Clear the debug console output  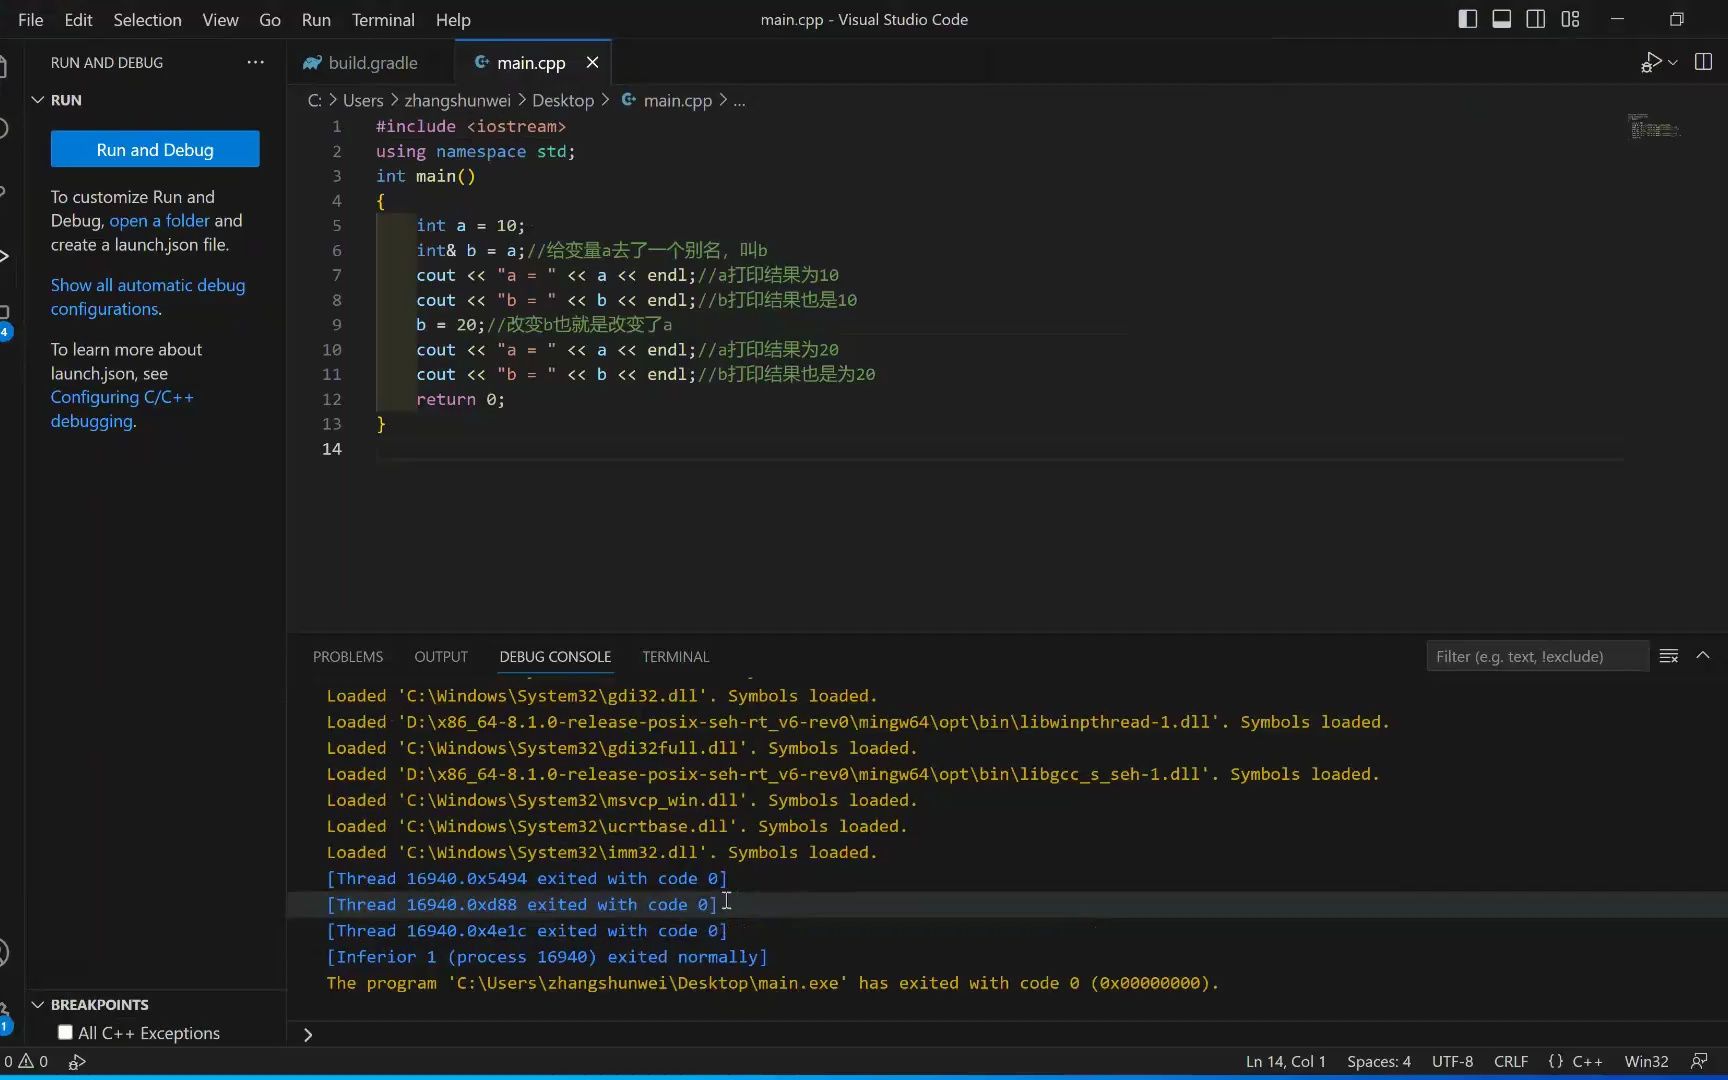(x=1669, y=656)
